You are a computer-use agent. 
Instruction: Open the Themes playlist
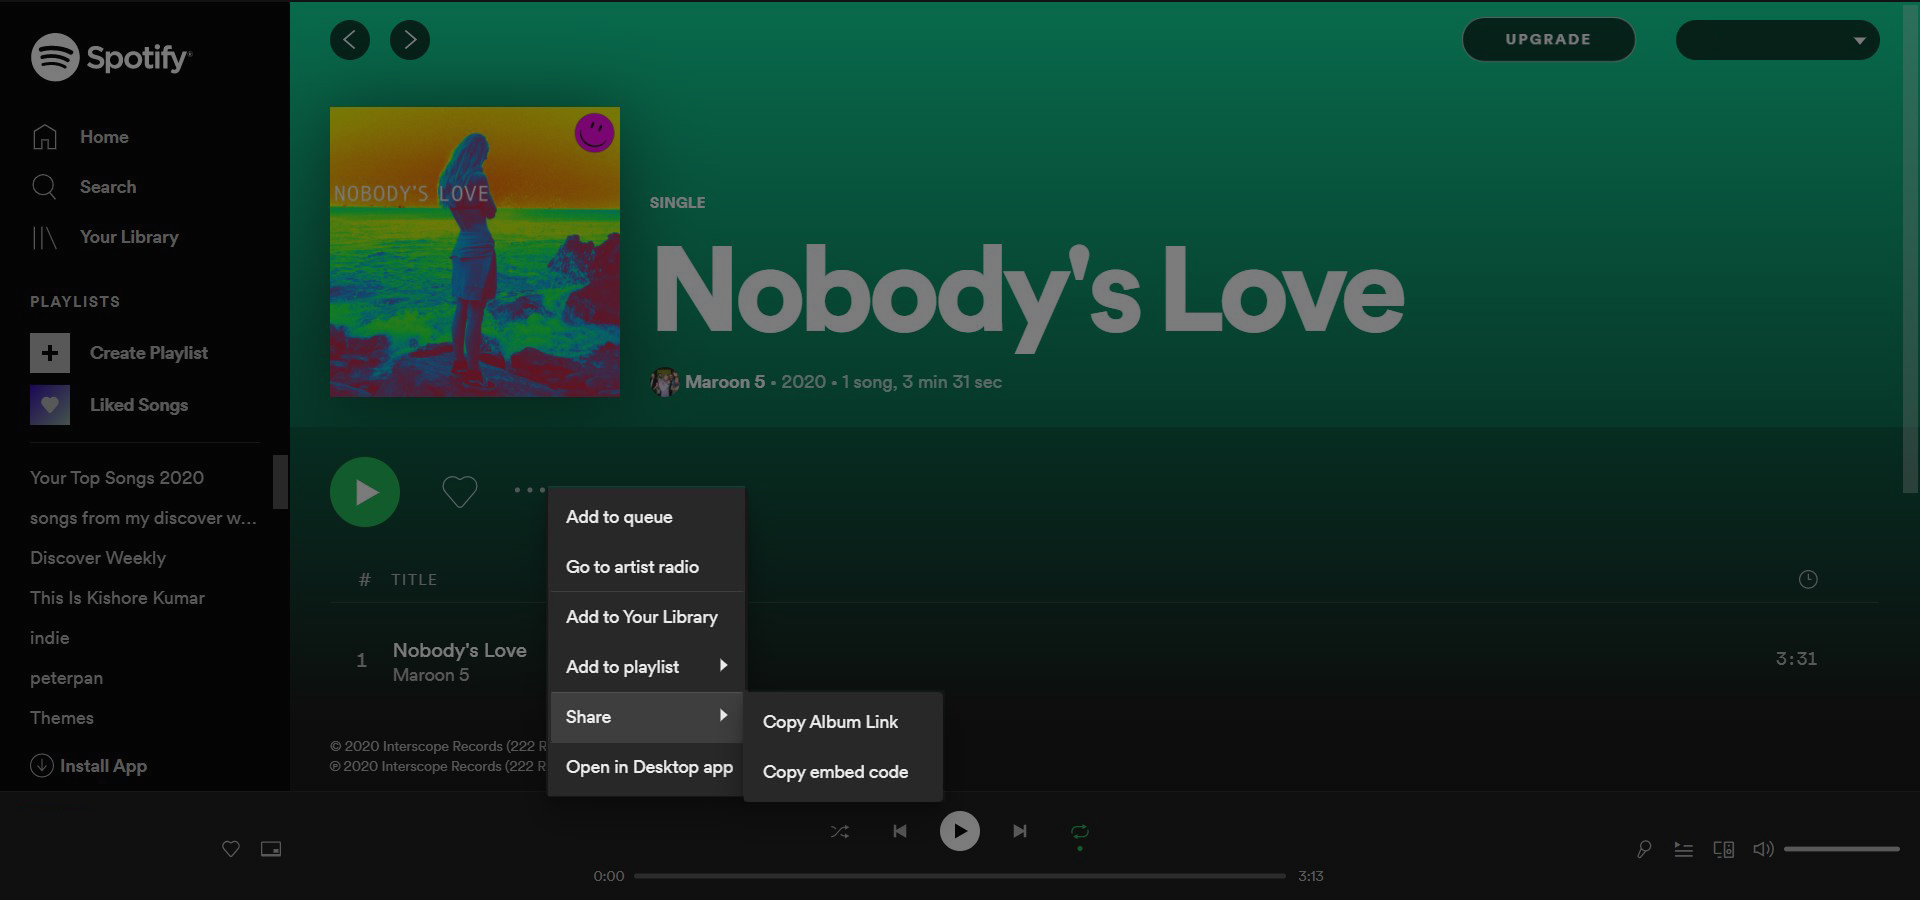62,718
